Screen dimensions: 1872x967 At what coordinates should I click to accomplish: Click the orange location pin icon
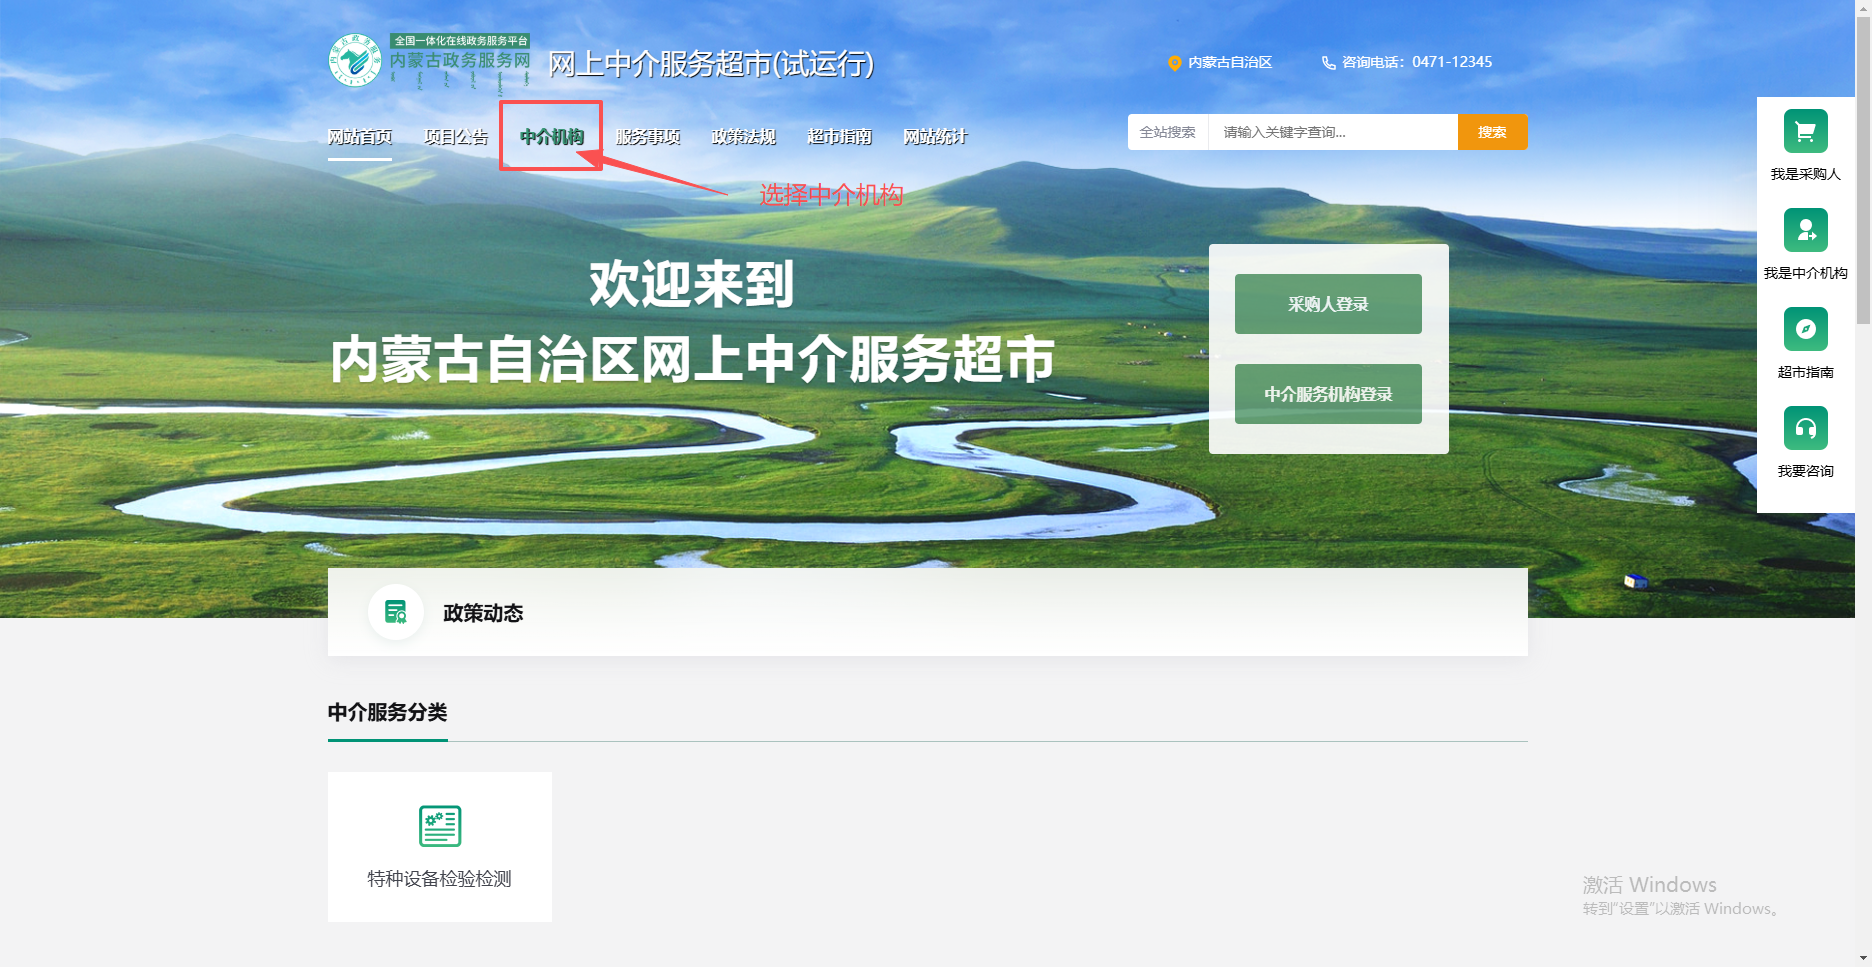tap(1175, 63)
